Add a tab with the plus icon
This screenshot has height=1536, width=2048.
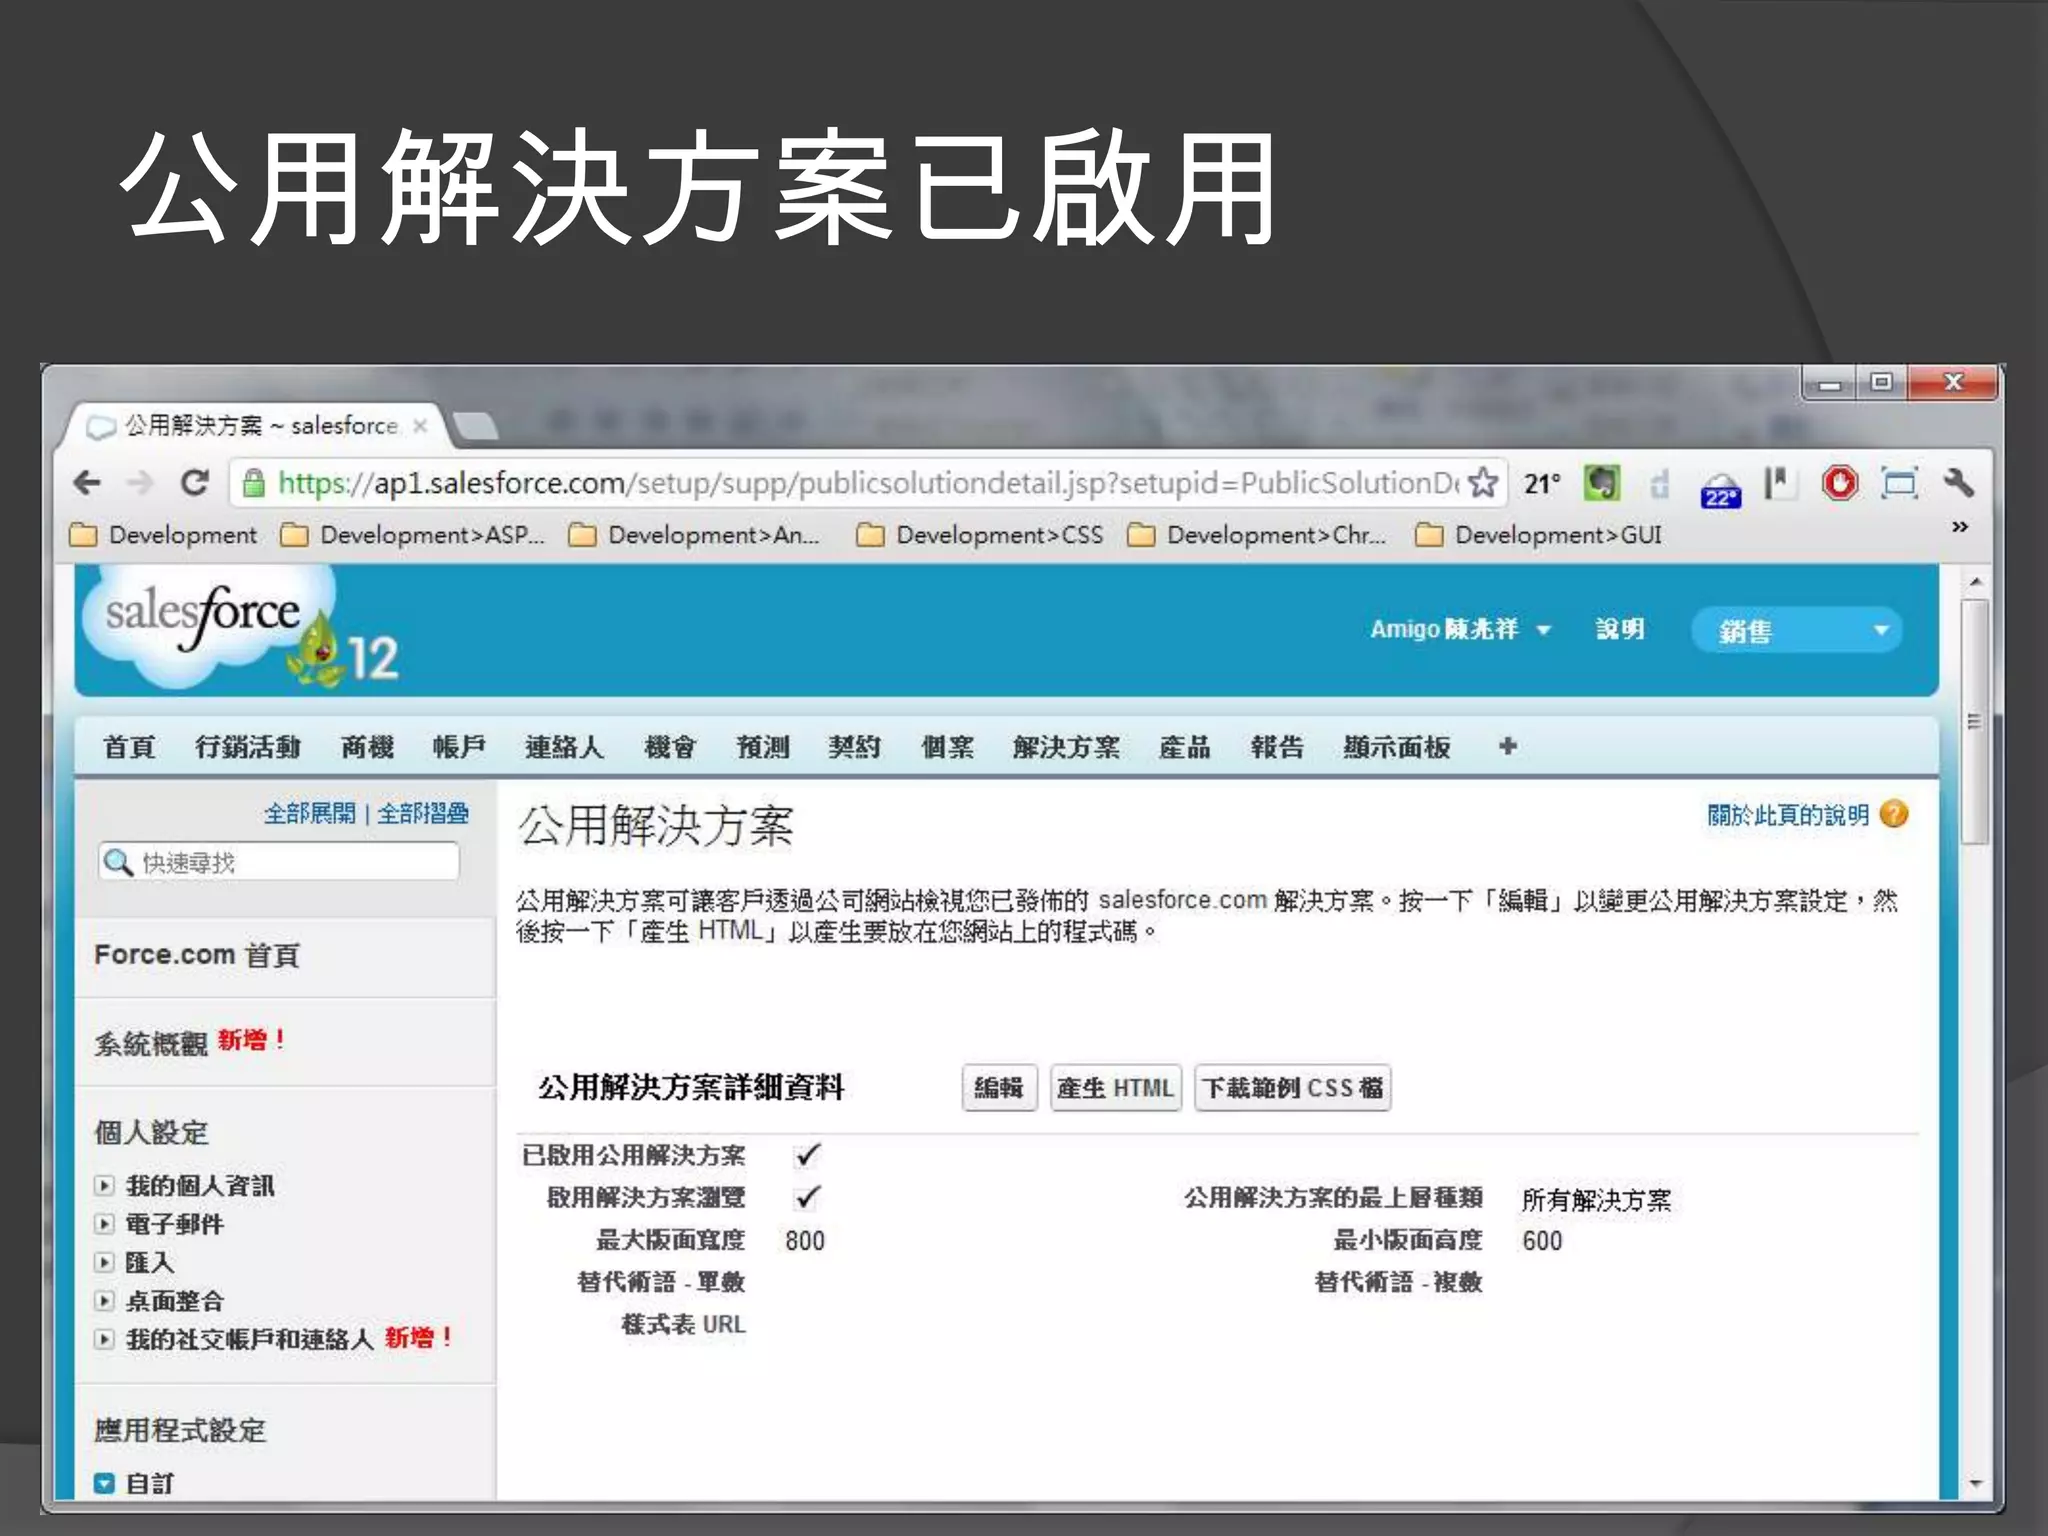(x=1508, y=746)
